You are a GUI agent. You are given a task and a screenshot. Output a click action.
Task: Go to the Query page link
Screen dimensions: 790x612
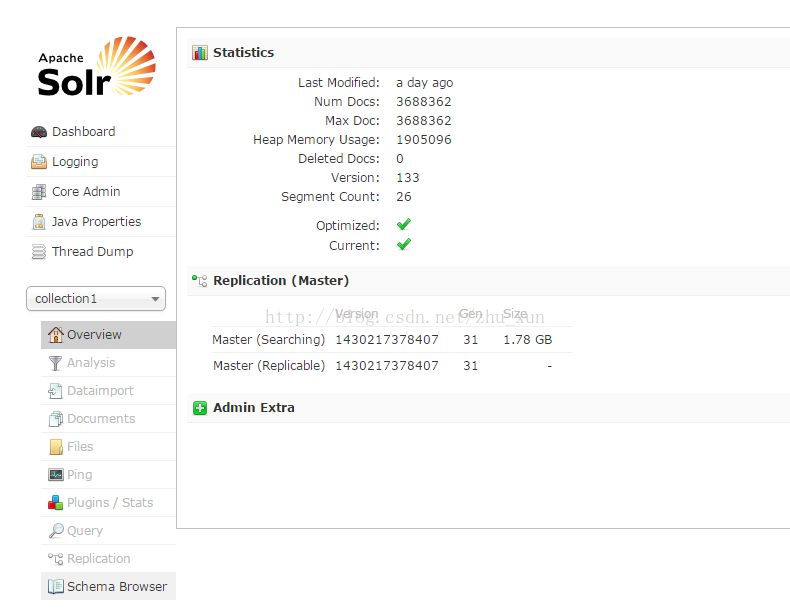(108, 531)
